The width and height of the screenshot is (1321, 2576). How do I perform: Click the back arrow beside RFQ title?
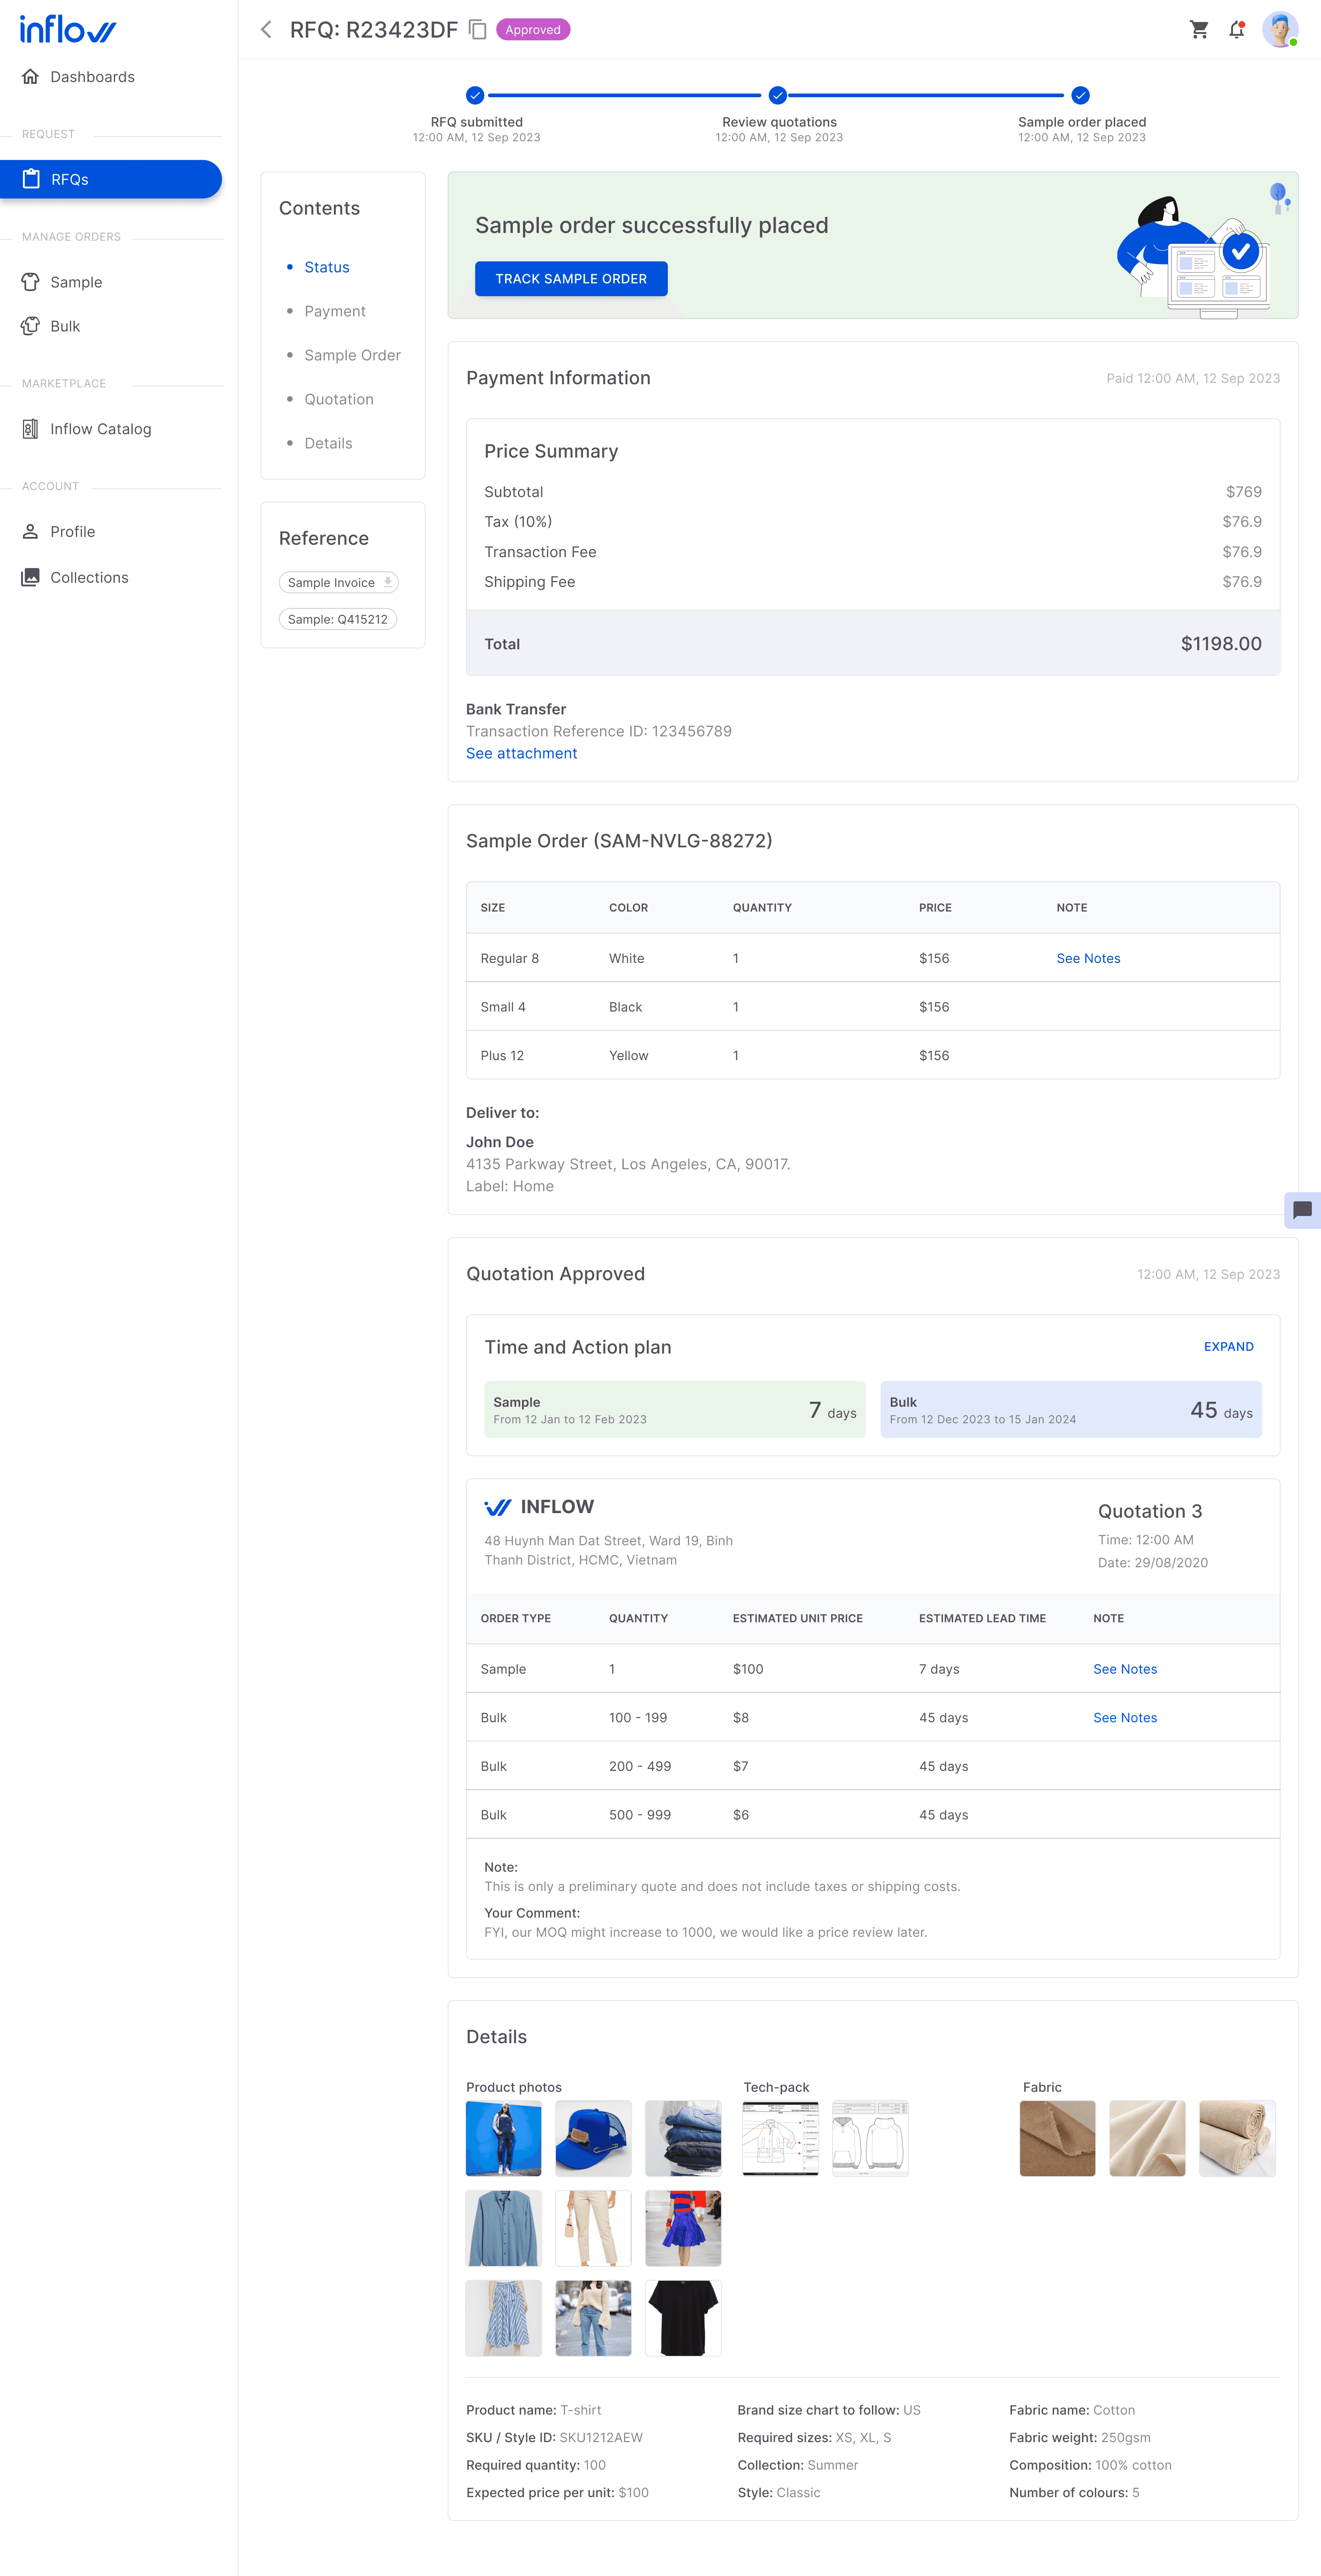click(x=266, y=30)
